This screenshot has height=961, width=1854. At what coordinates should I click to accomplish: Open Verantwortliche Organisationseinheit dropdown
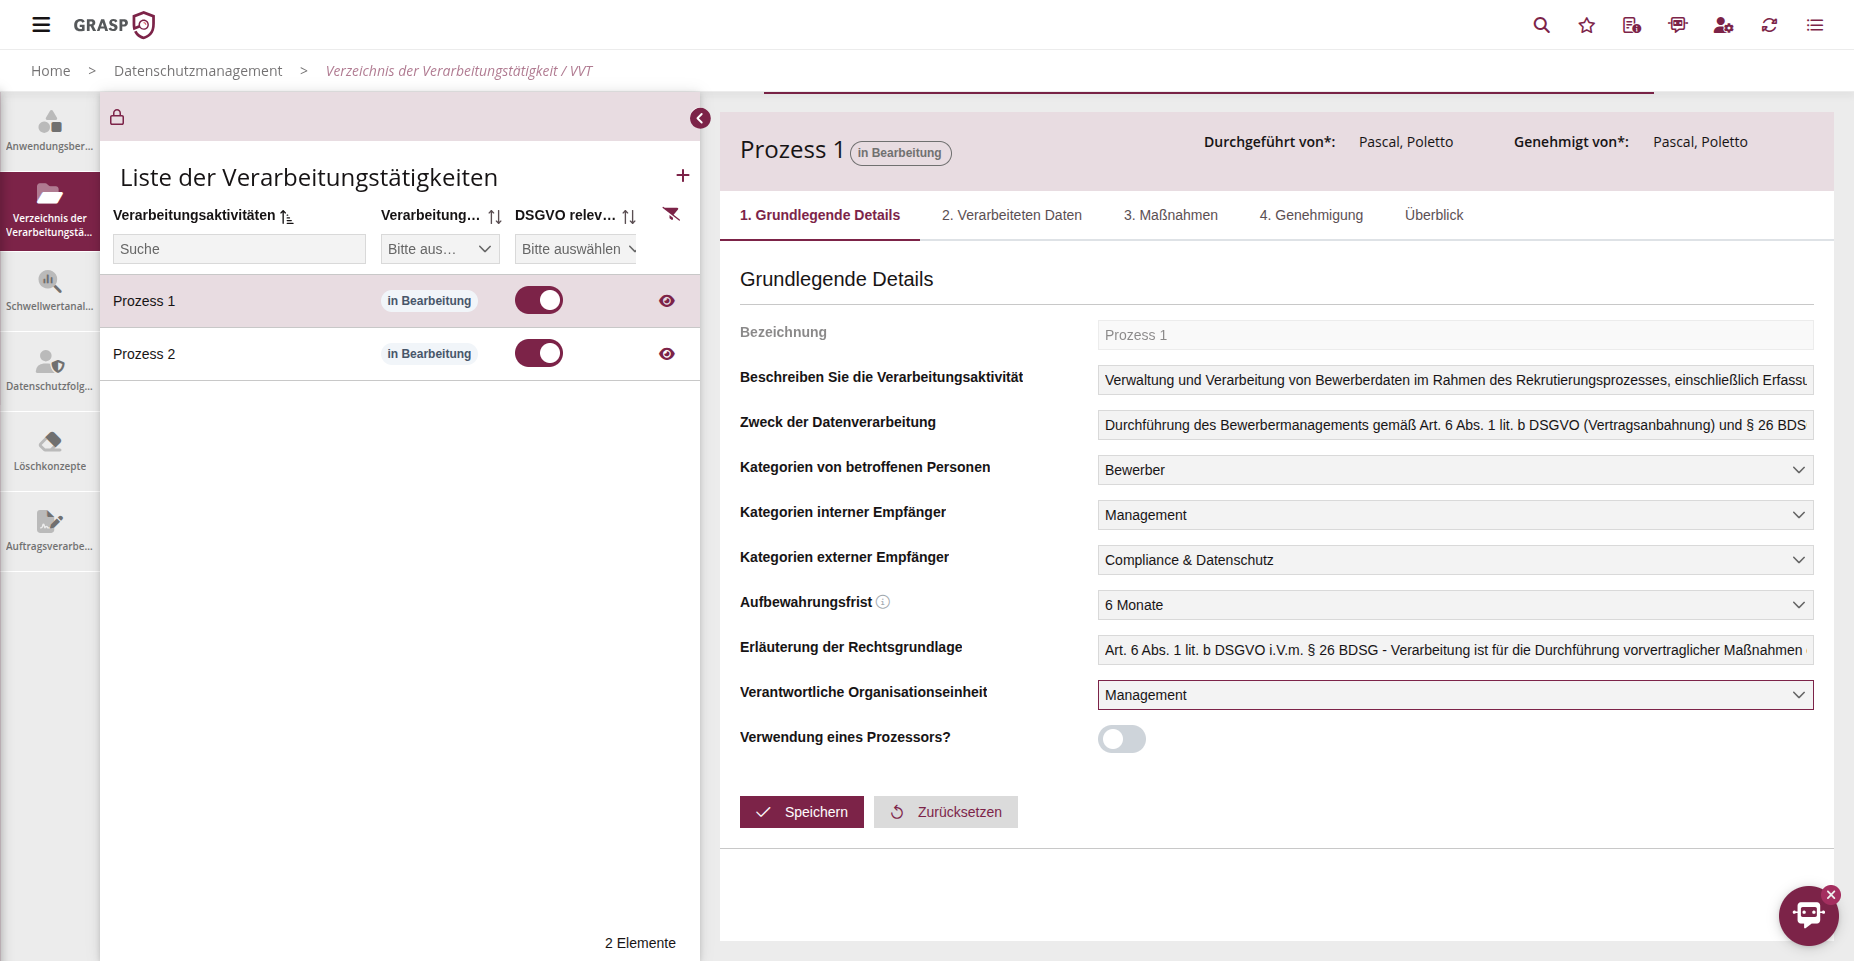pos(1454,695)
